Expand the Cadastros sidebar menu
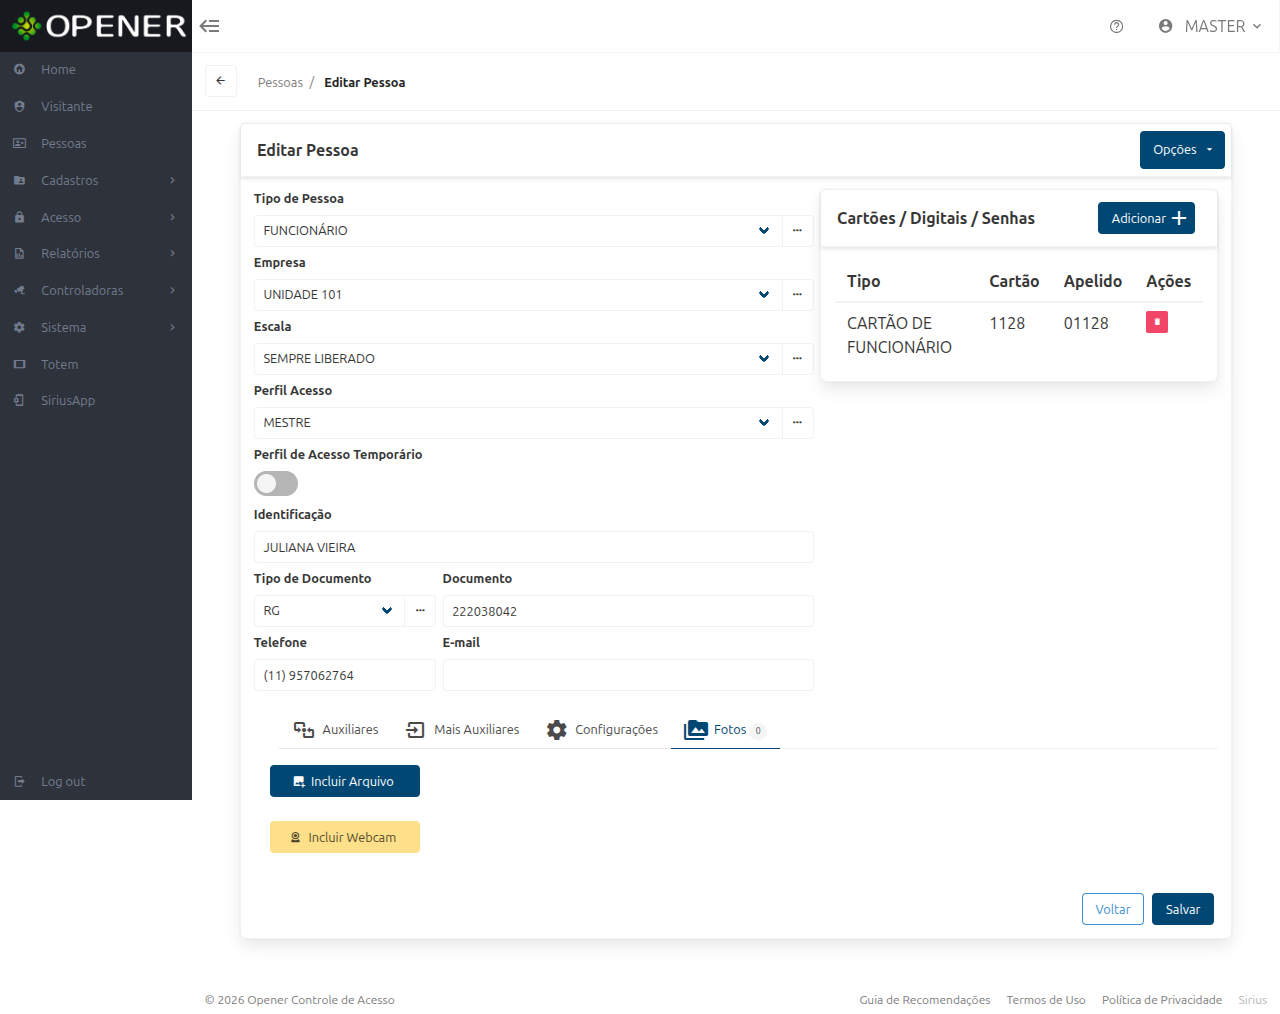This screenshot has width=1280, height=1014. click(96, 180)
